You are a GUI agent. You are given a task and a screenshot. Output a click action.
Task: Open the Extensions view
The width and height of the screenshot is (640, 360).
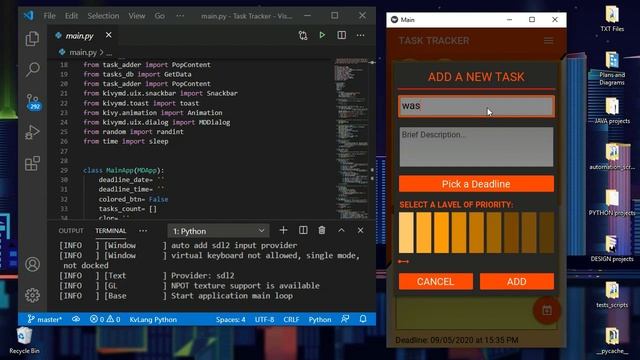[32, 163]
